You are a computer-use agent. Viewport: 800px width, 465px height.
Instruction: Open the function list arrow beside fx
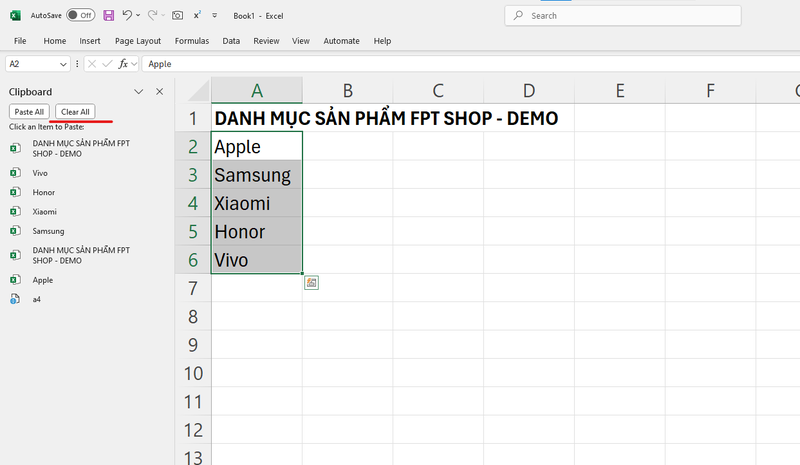134,64
